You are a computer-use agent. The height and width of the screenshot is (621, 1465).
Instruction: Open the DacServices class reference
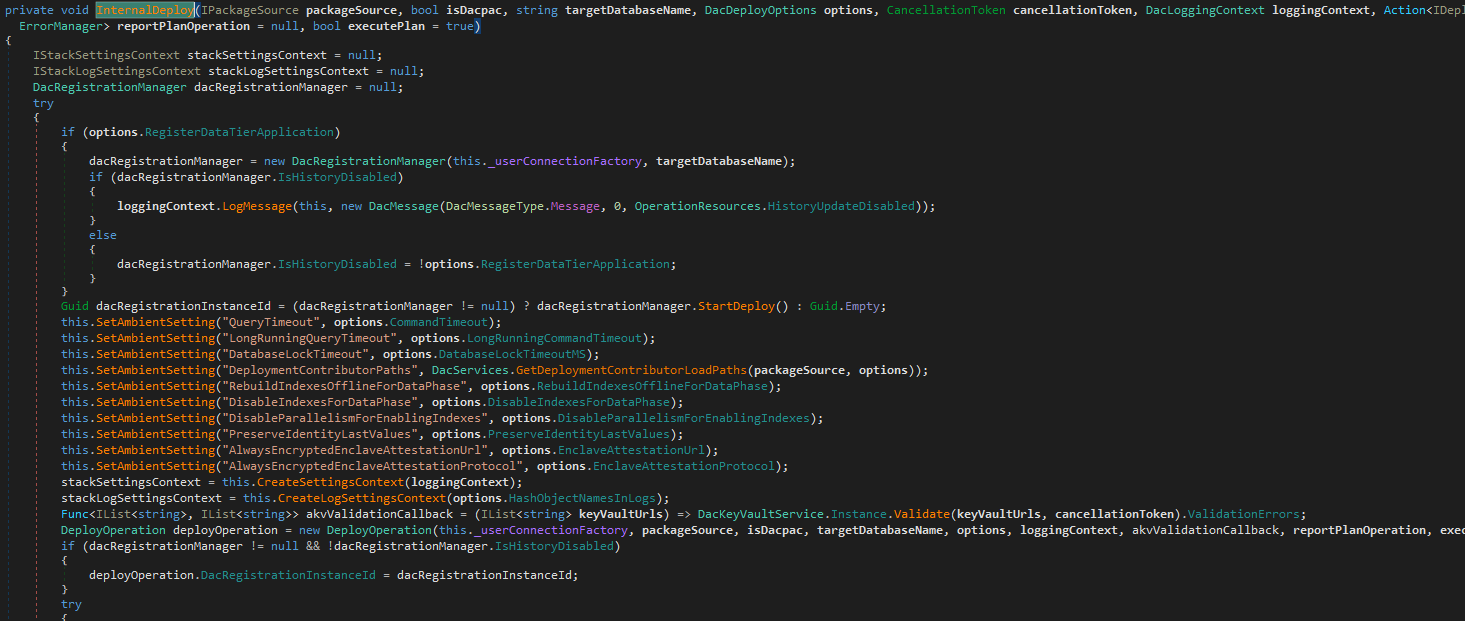point(469,370)
